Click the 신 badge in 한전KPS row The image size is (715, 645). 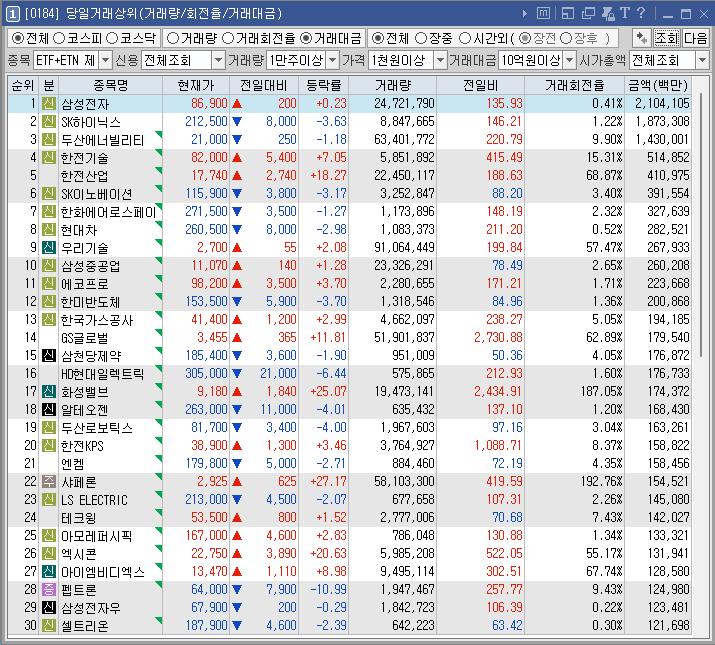49,445
